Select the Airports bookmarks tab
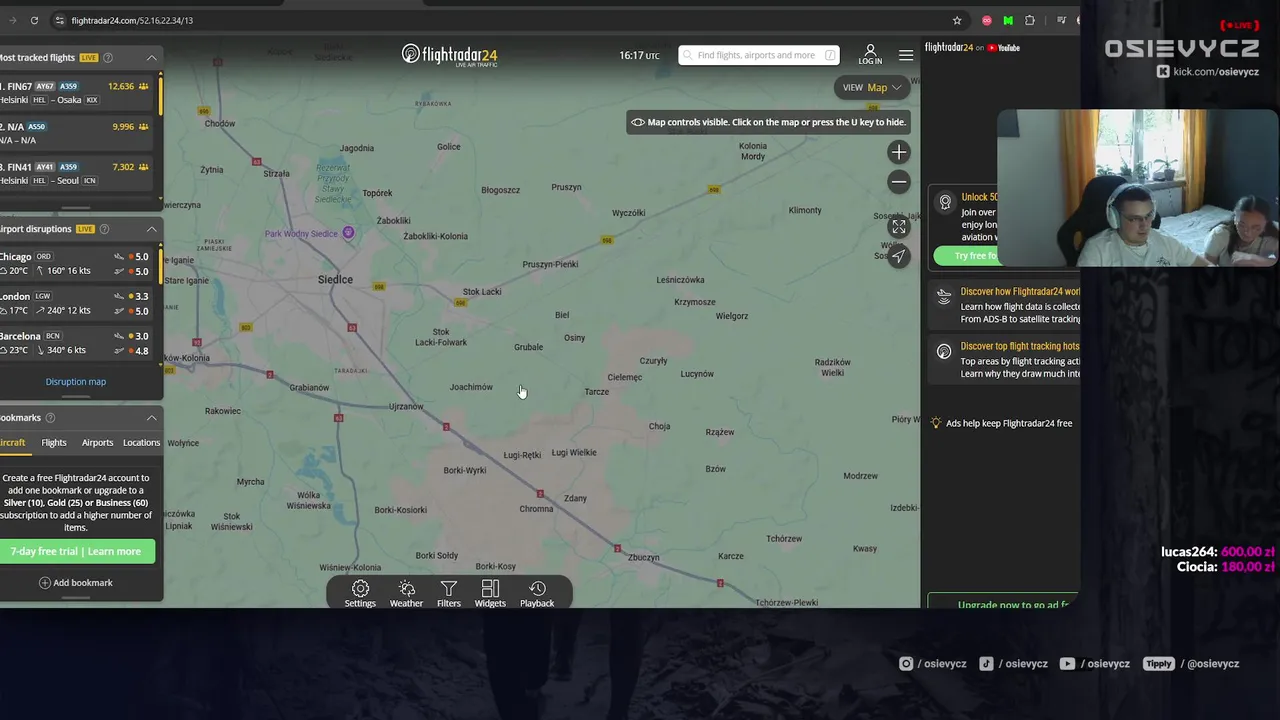Screen dimensions: 1280x720 (x=97, y=443)
